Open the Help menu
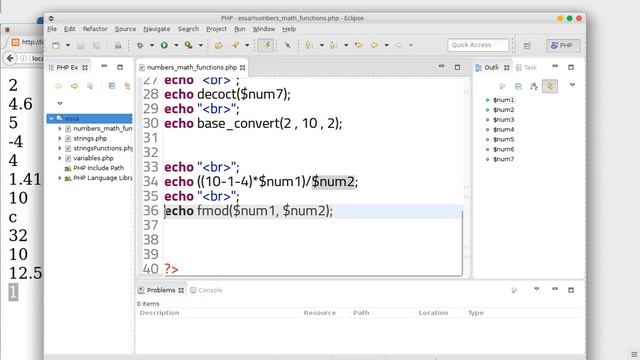The width and height of the screenshot is (640, 360). pos(289,29)
